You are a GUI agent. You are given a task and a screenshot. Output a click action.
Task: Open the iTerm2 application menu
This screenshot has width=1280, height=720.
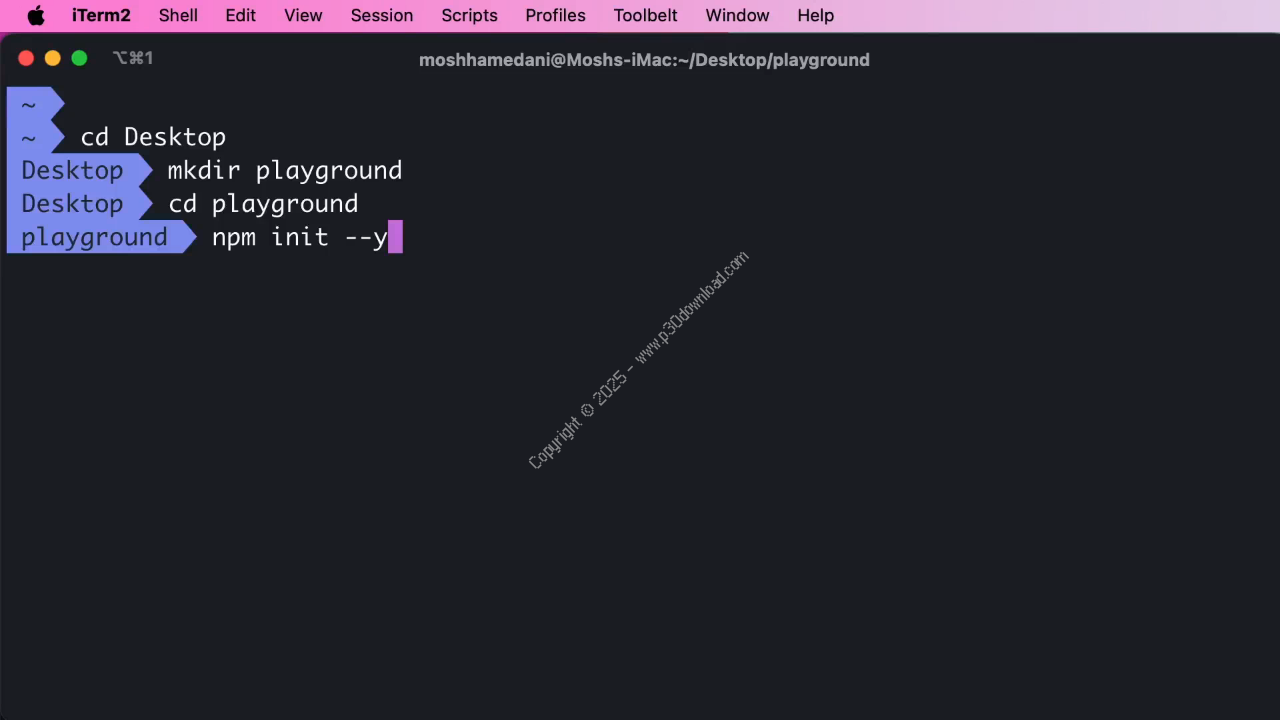[x=101, y=16]
